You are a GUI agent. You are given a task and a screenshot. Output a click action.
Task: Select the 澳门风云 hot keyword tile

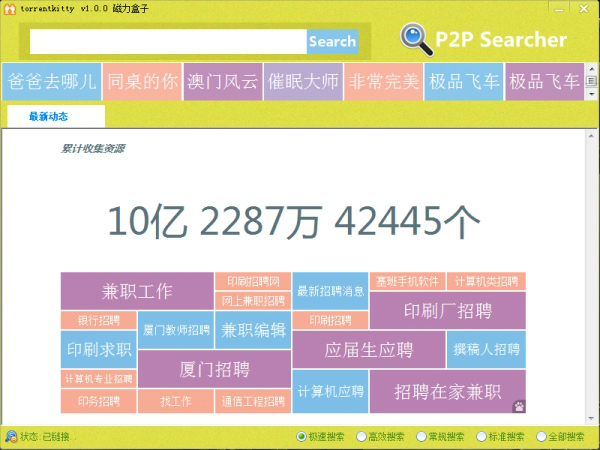coord(222,82)
